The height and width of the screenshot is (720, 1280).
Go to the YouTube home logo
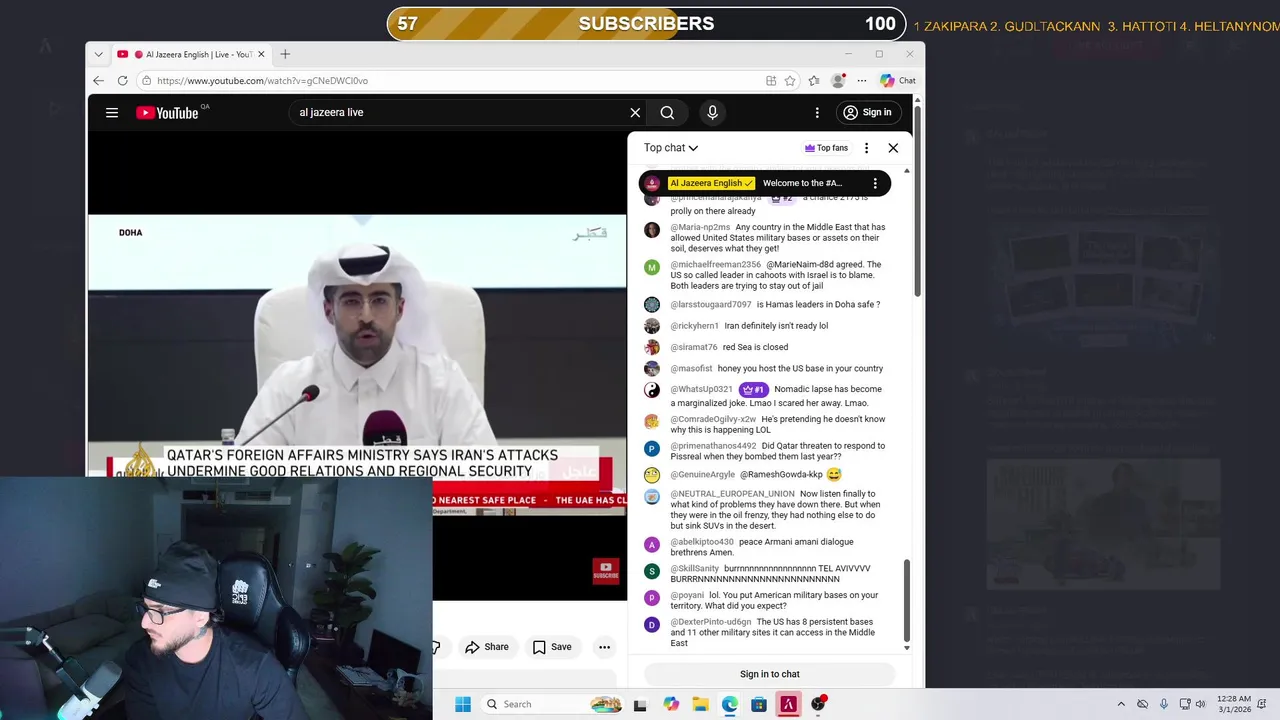[x=168, y=113]
